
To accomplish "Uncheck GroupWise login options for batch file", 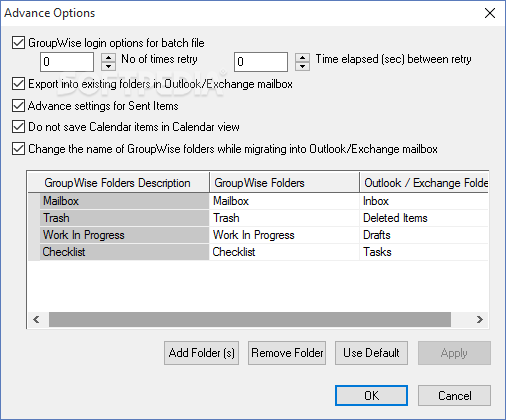I will click(18, 43).
